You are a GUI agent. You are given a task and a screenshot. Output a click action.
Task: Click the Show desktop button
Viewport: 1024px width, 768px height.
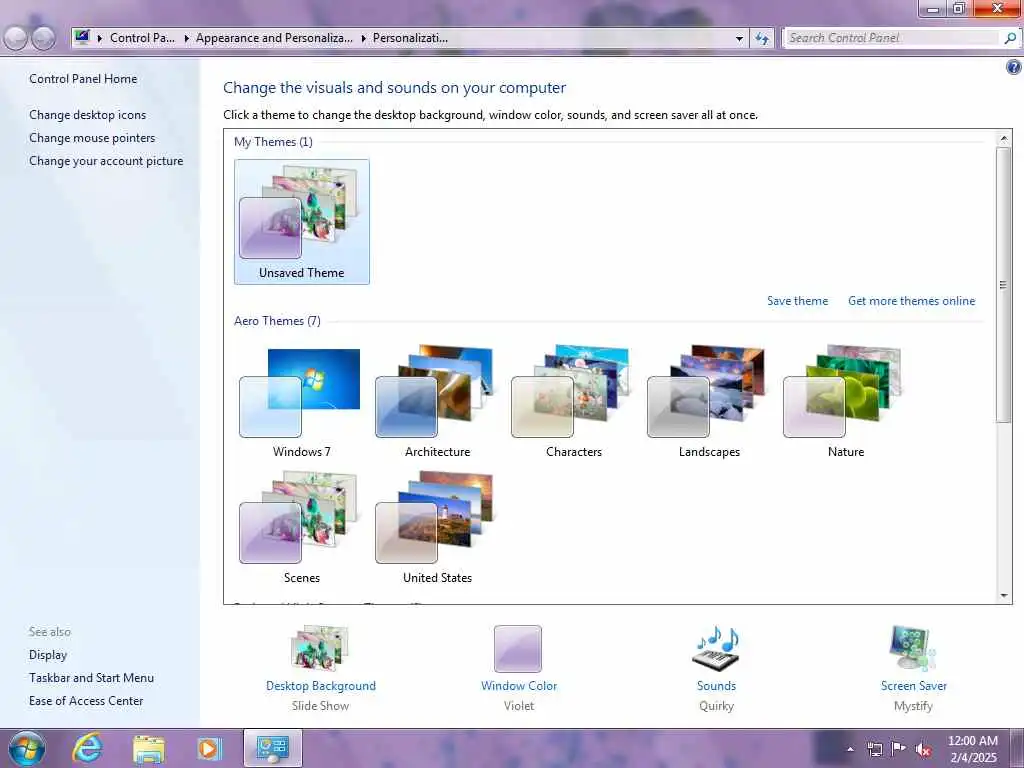click(x=1016, y=748)
